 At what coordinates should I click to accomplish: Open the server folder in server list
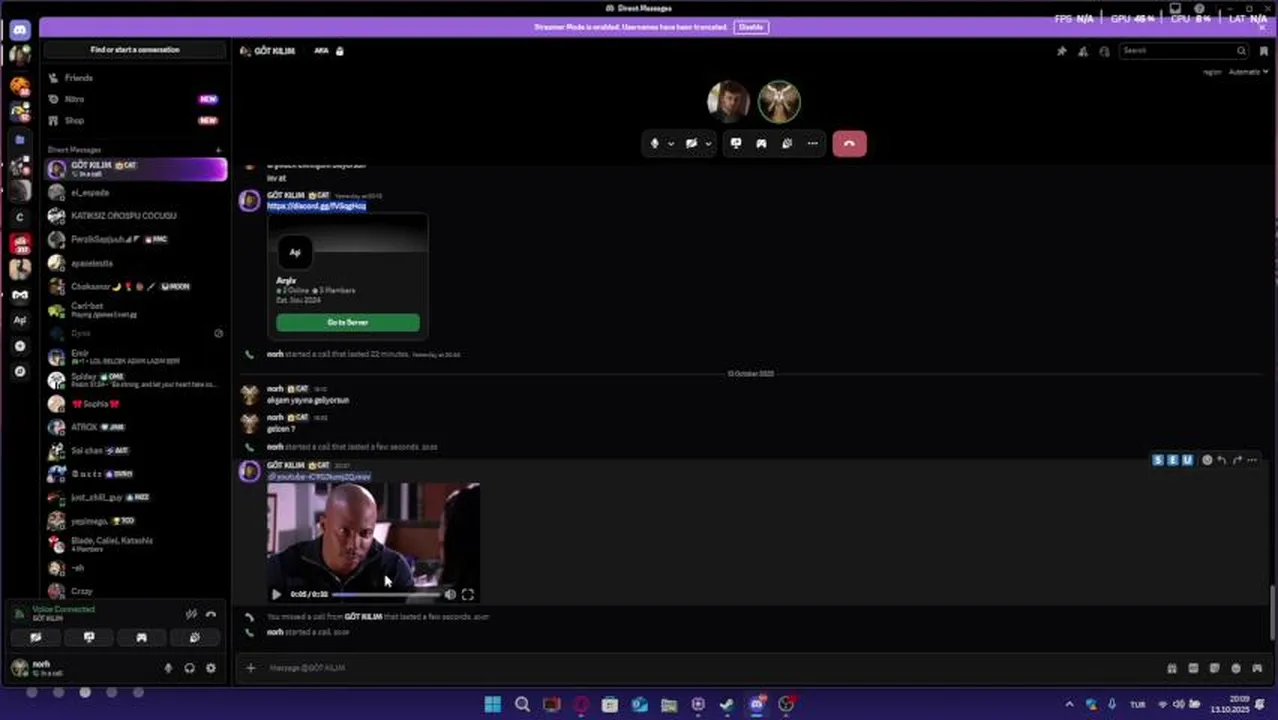(x=19, y=140)
